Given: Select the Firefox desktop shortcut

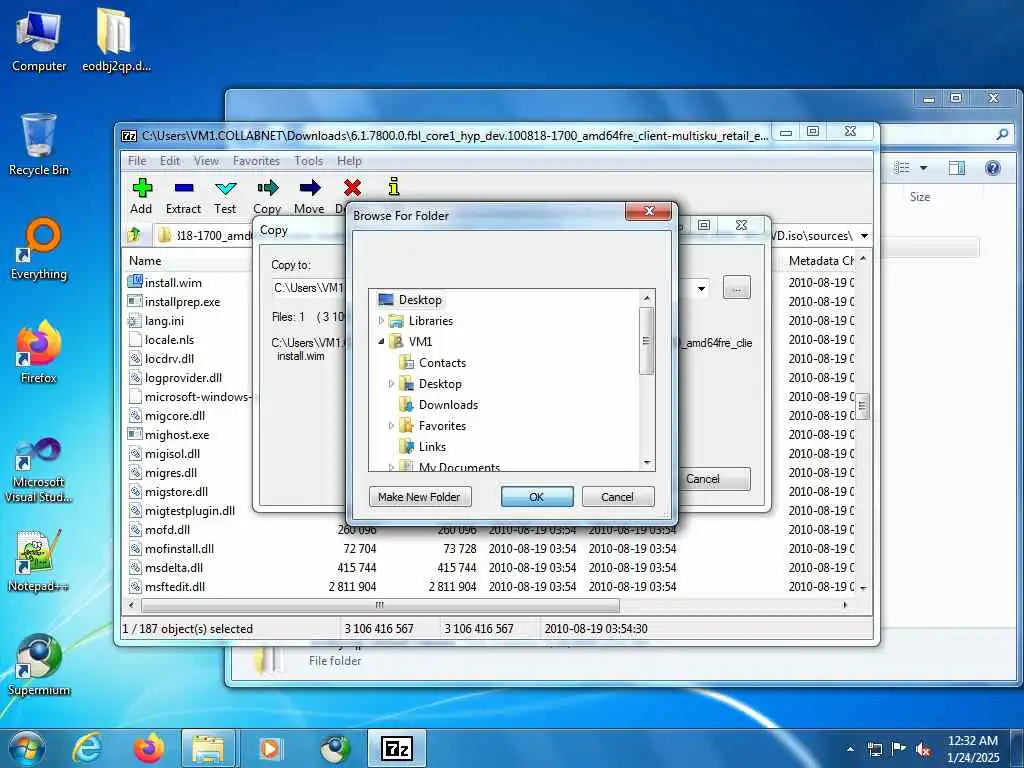Looking at the screenshot, I should (39, 353).
